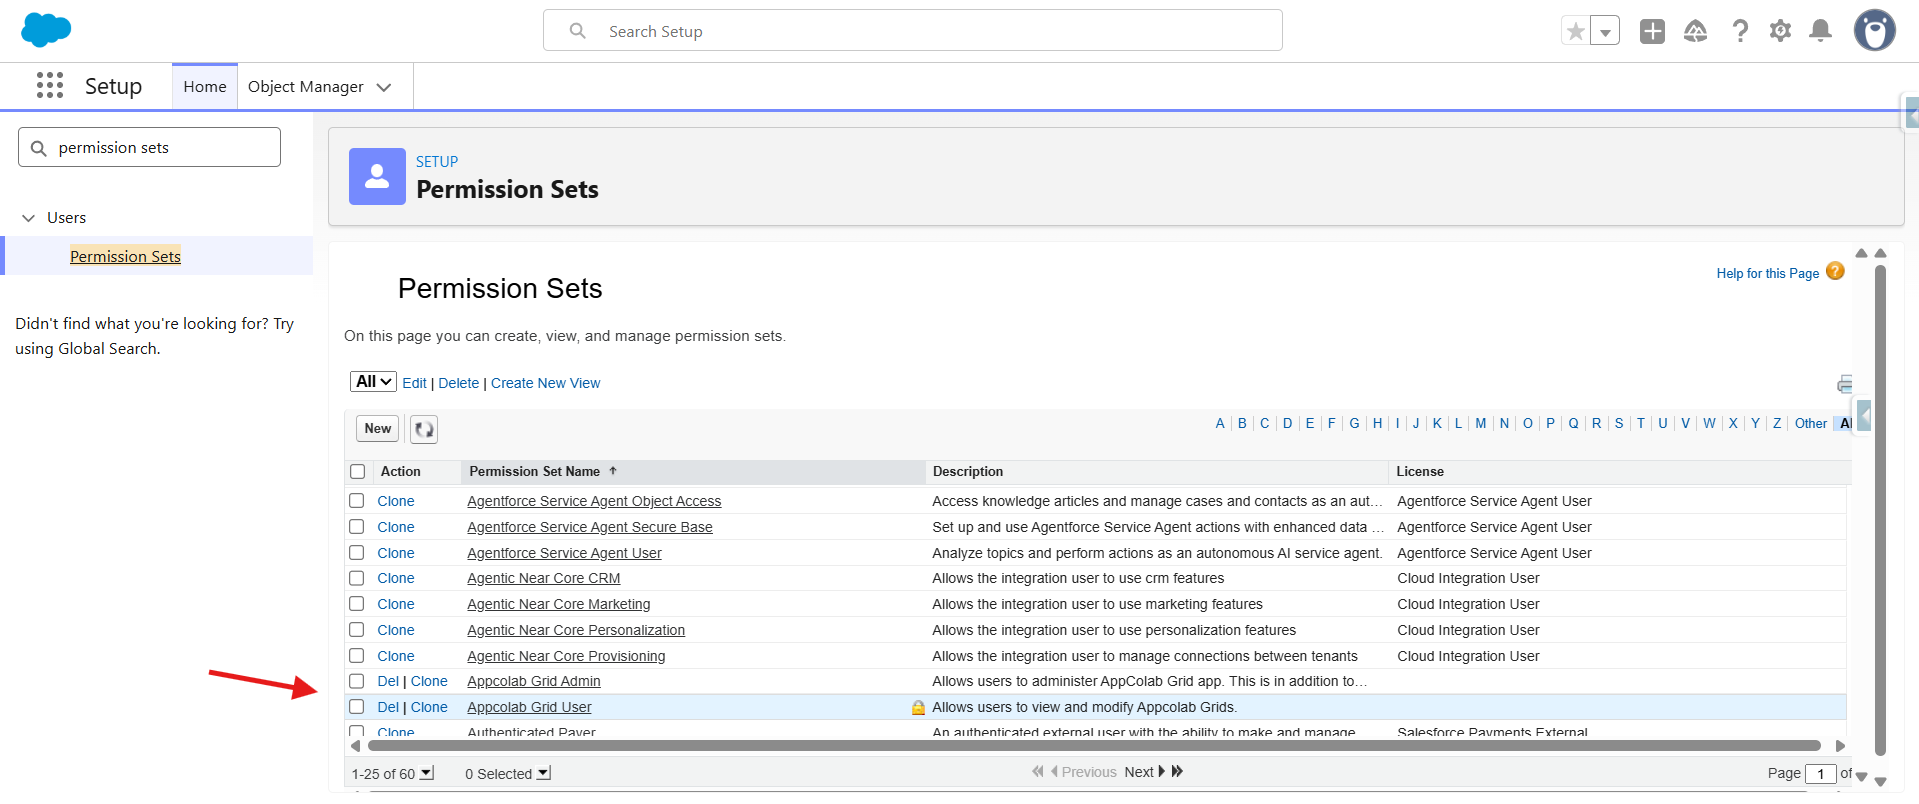Filter list by letter M
This screenshot has height=804, width=1919.
1481,424
